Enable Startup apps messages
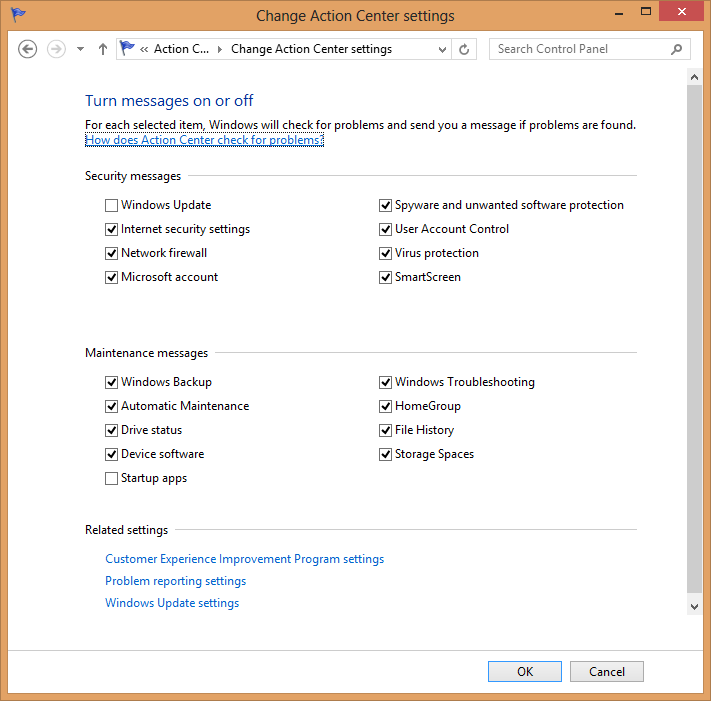The height and width of the screenshot is (701, 711). [x=111, y=478]
